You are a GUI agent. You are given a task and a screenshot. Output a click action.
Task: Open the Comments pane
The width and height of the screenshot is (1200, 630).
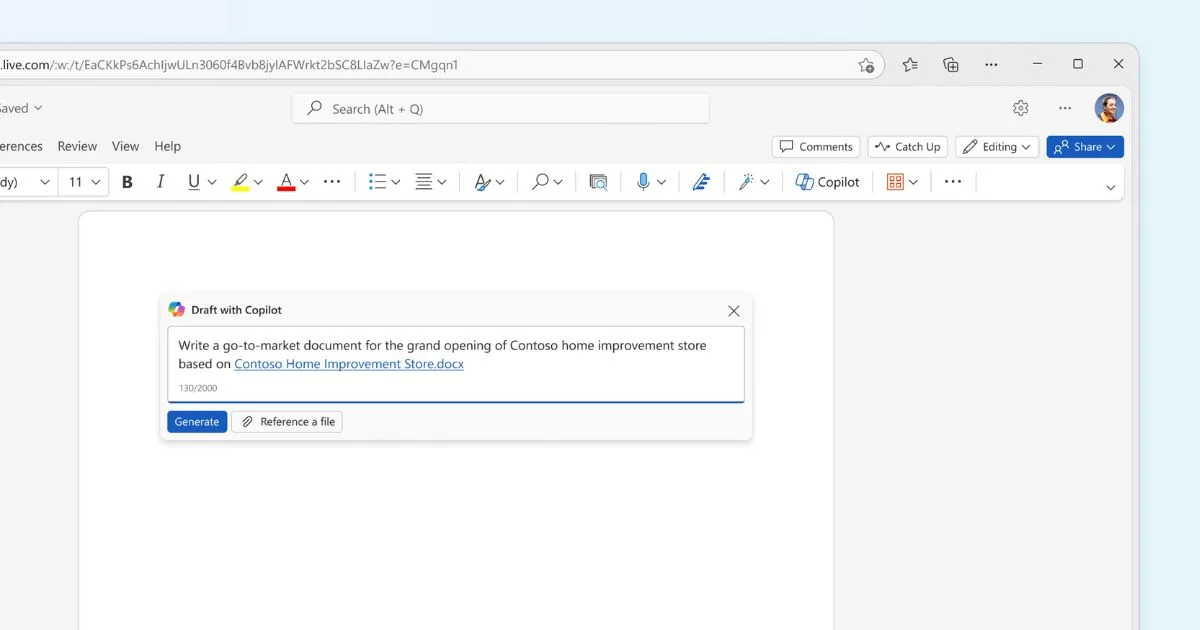tap(816, 147)
